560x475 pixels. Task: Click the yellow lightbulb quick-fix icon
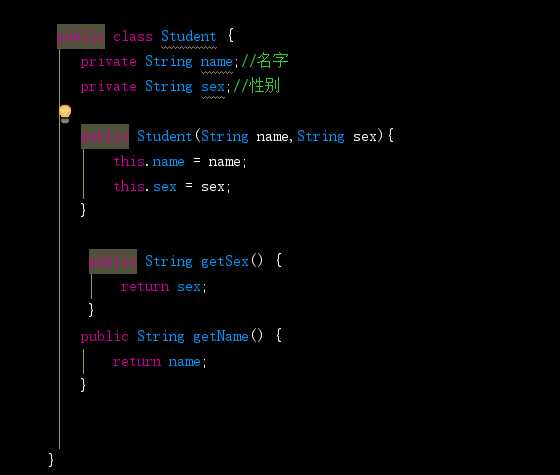pyautogui.click(x=65, y=114)
